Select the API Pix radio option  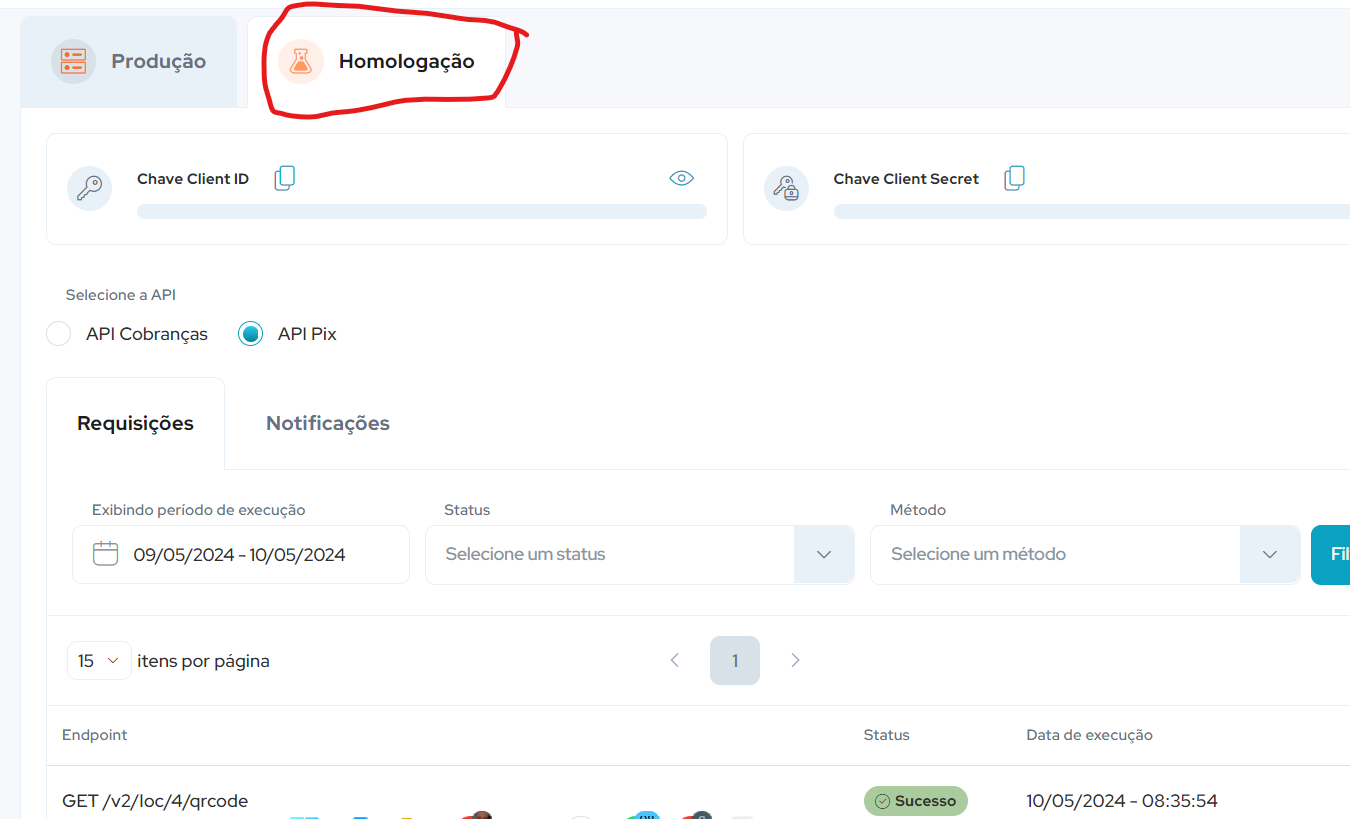251,334
